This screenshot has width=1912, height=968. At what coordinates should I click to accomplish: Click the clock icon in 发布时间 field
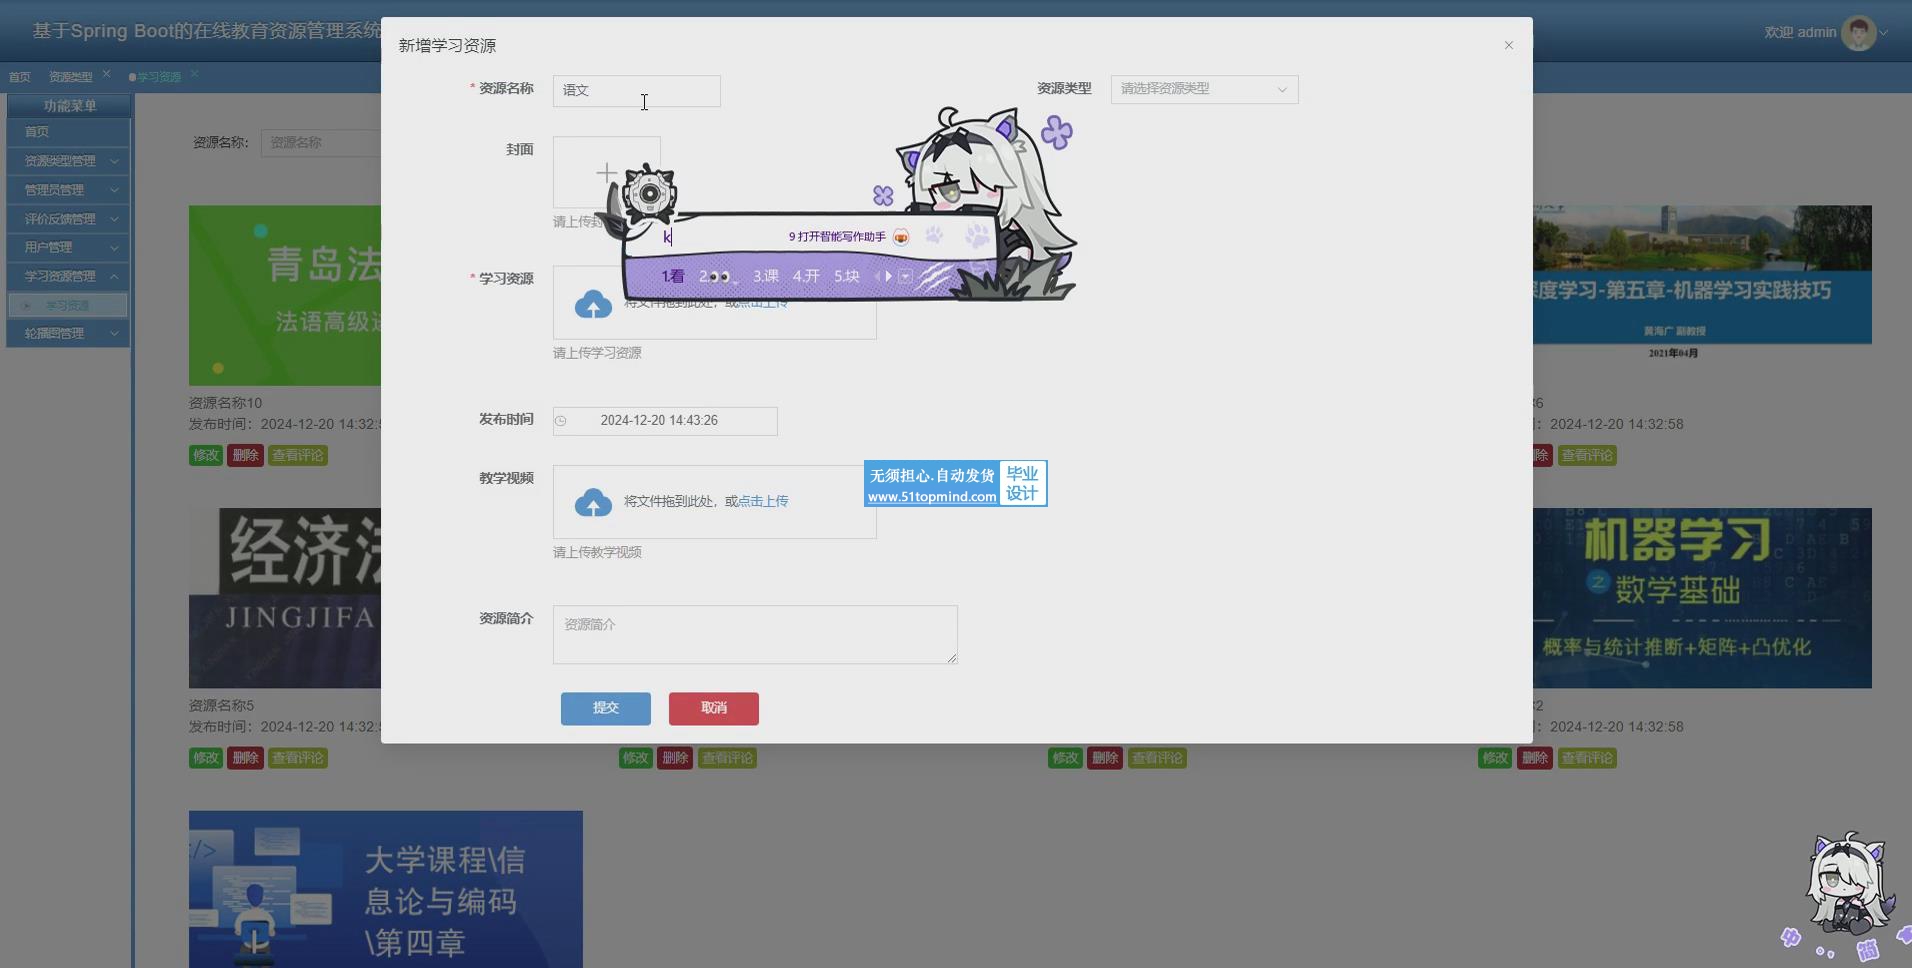(x=561, y=421)
